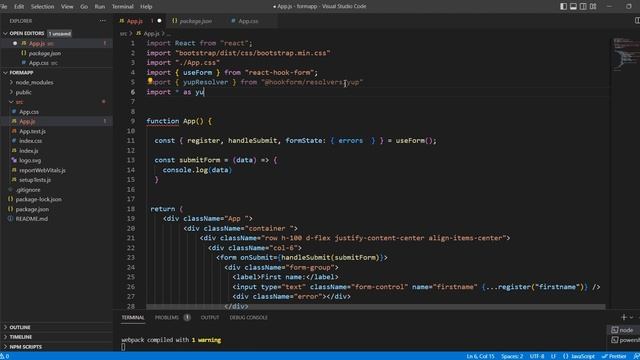Click the unsaved dot on App.js tab
This screenshot has width=640, height=360.
tap(159, 20)
